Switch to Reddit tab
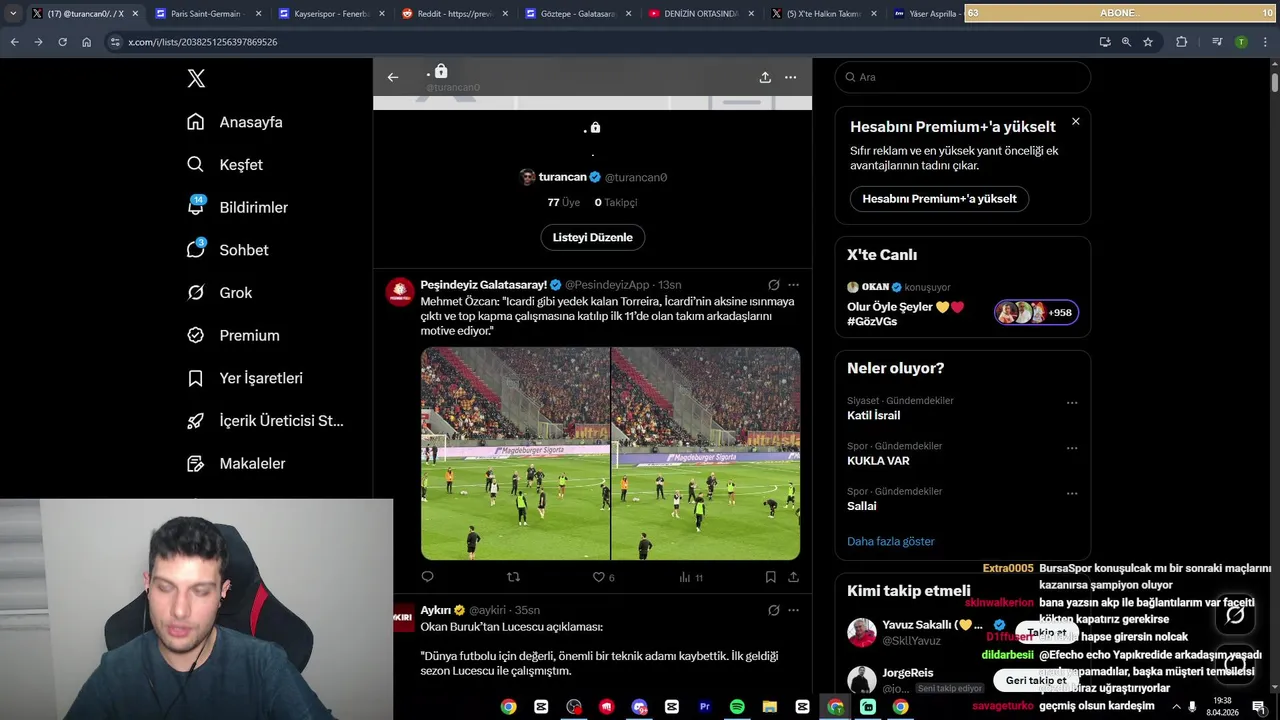This screenshot has width=1280, height=720. (454, 14)
